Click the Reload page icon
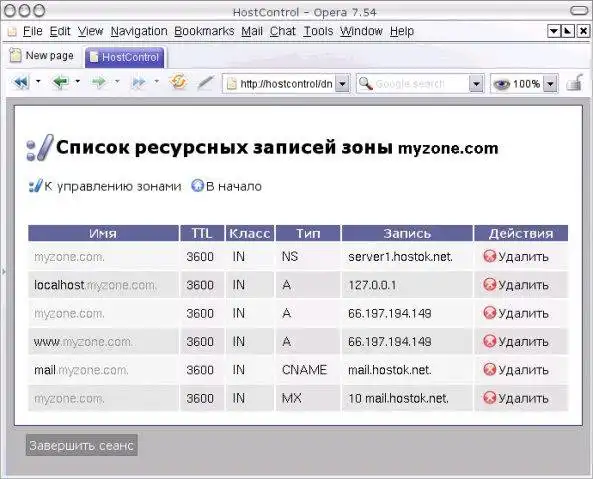 pos(178,81)
